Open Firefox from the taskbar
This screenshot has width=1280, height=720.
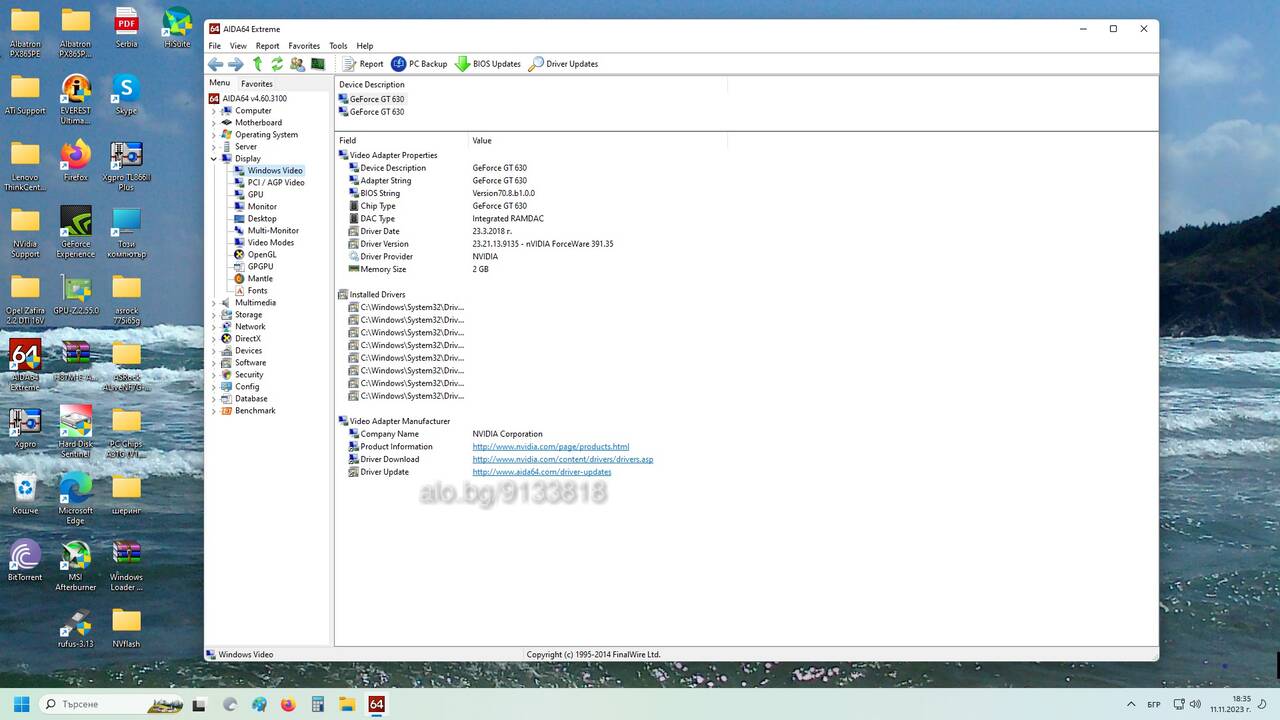pyautogui.click(x=289, y=704)
